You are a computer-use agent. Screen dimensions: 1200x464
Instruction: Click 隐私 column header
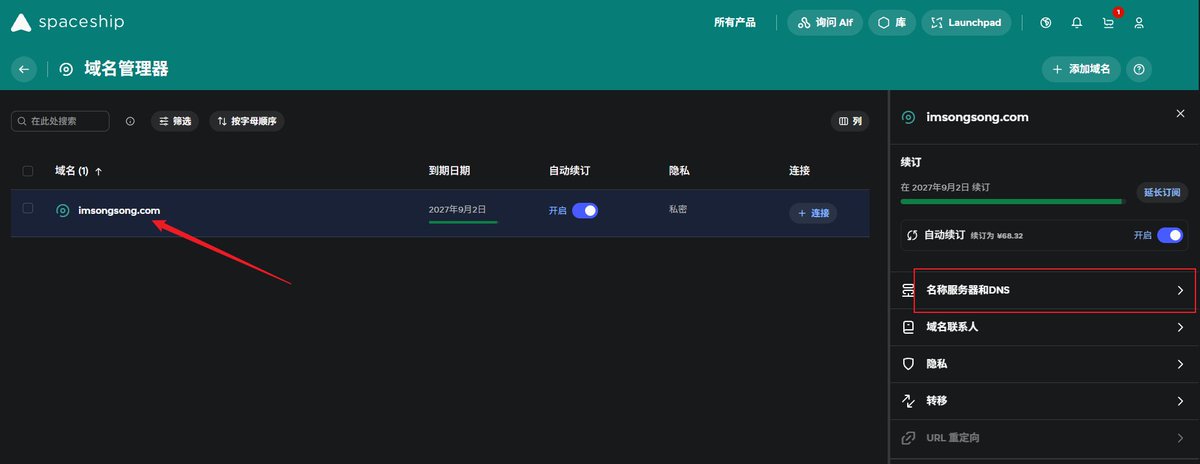pyautogui.click(x=679, y=171)
